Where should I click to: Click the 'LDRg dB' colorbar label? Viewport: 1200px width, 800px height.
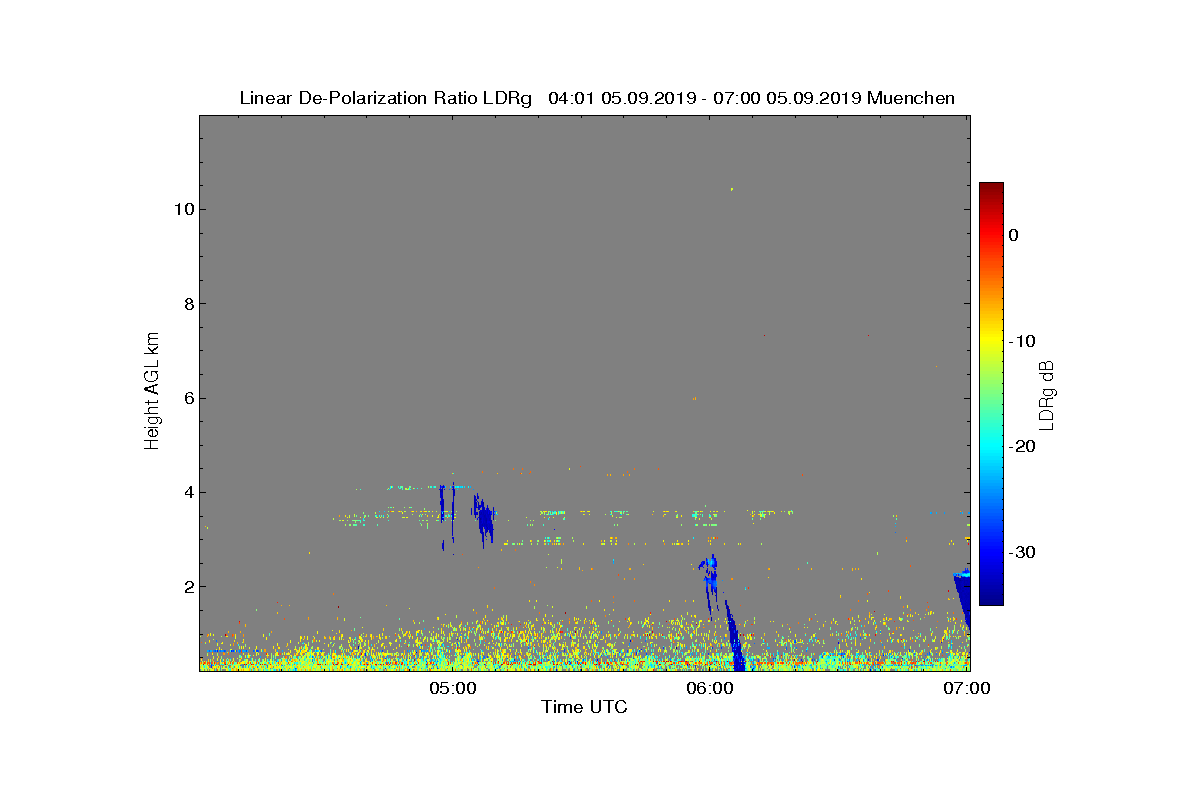click(x=1046, y=395)
